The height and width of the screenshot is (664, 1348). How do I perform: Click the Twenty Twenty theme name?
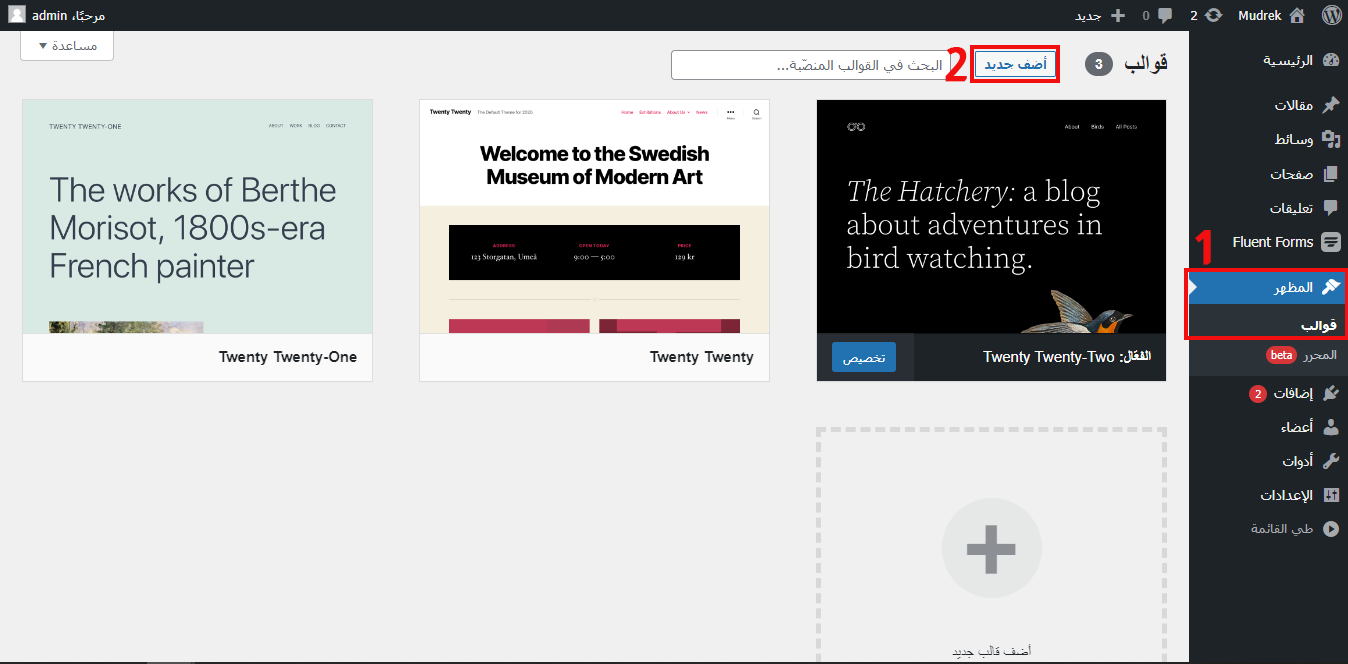point(701,357)
